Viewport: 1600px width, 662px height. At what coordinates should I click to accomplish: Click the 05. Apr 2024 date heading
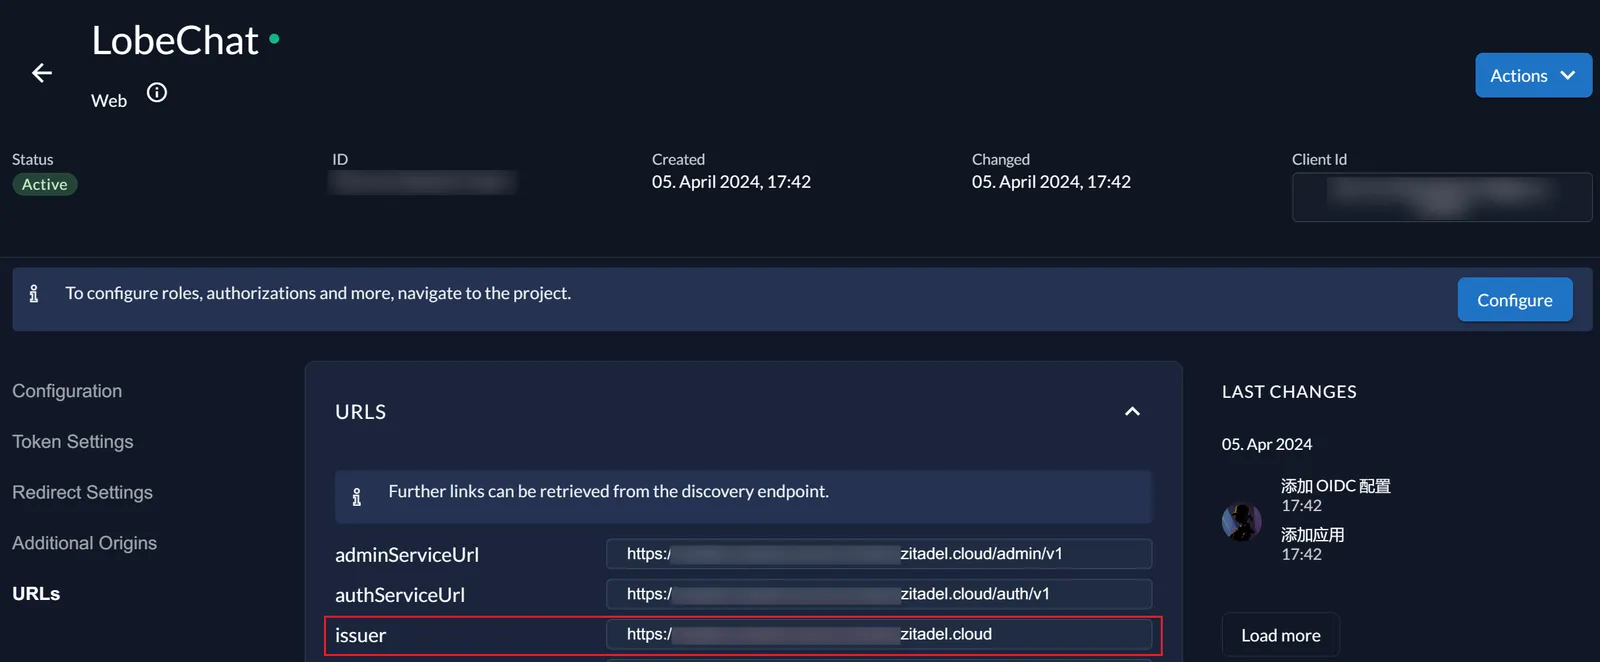tap(1267, 444)
